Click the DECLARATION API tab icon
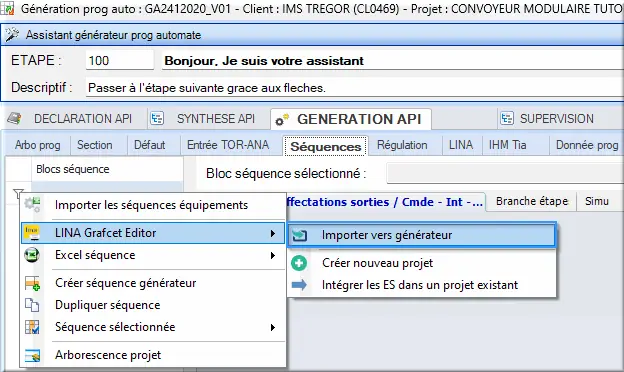The image size is (624, 372). (15, 119)
